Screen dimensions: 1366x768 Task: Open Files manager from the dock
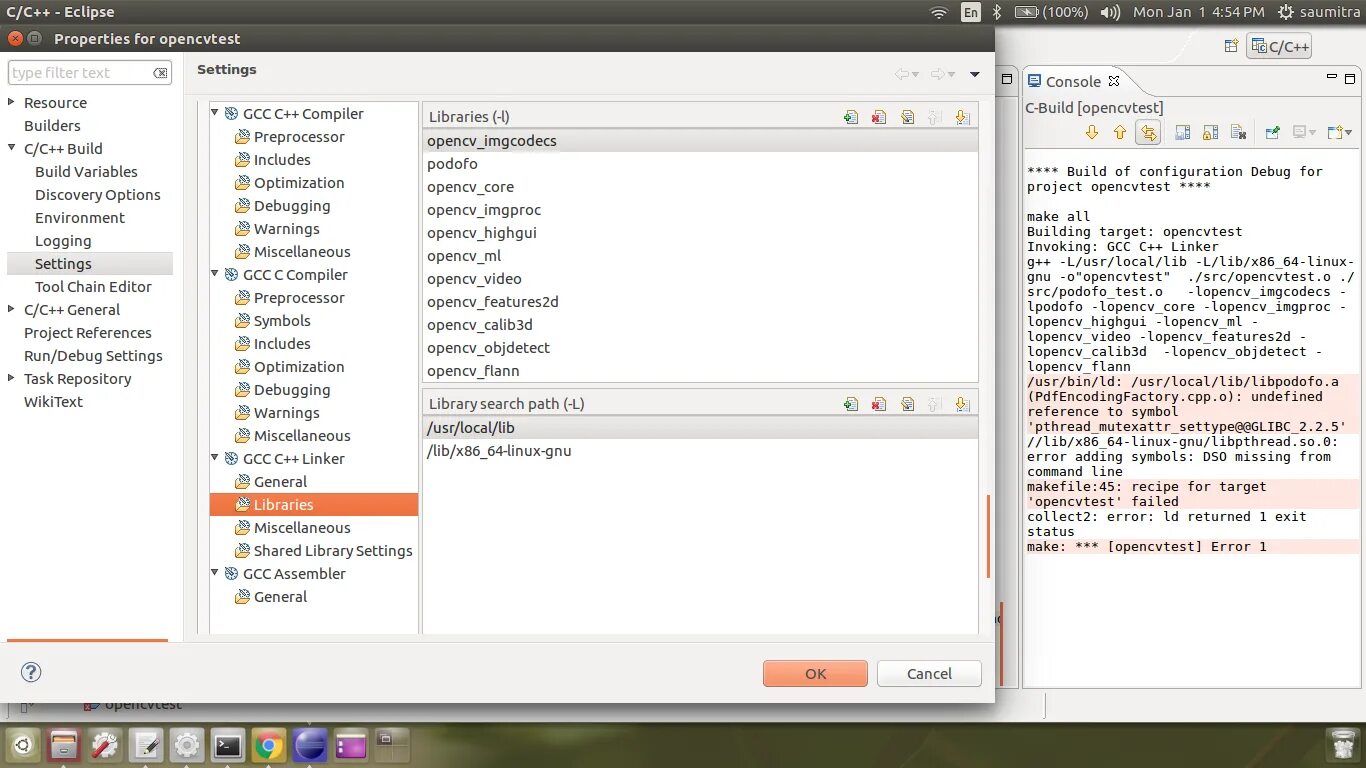[x=64, y=745]
